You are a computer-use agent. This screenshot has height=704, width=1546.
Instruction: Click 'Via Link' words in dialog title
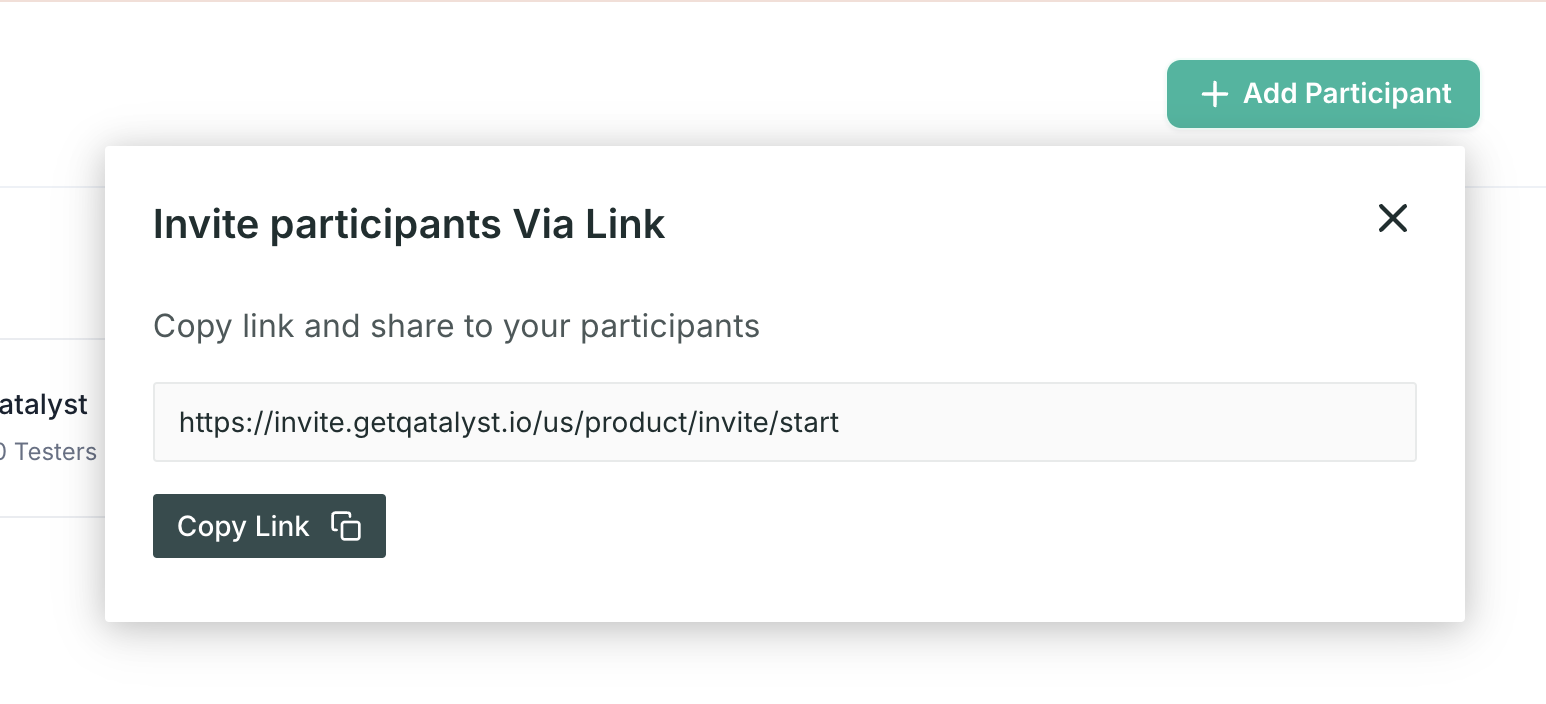pos(589,224)
